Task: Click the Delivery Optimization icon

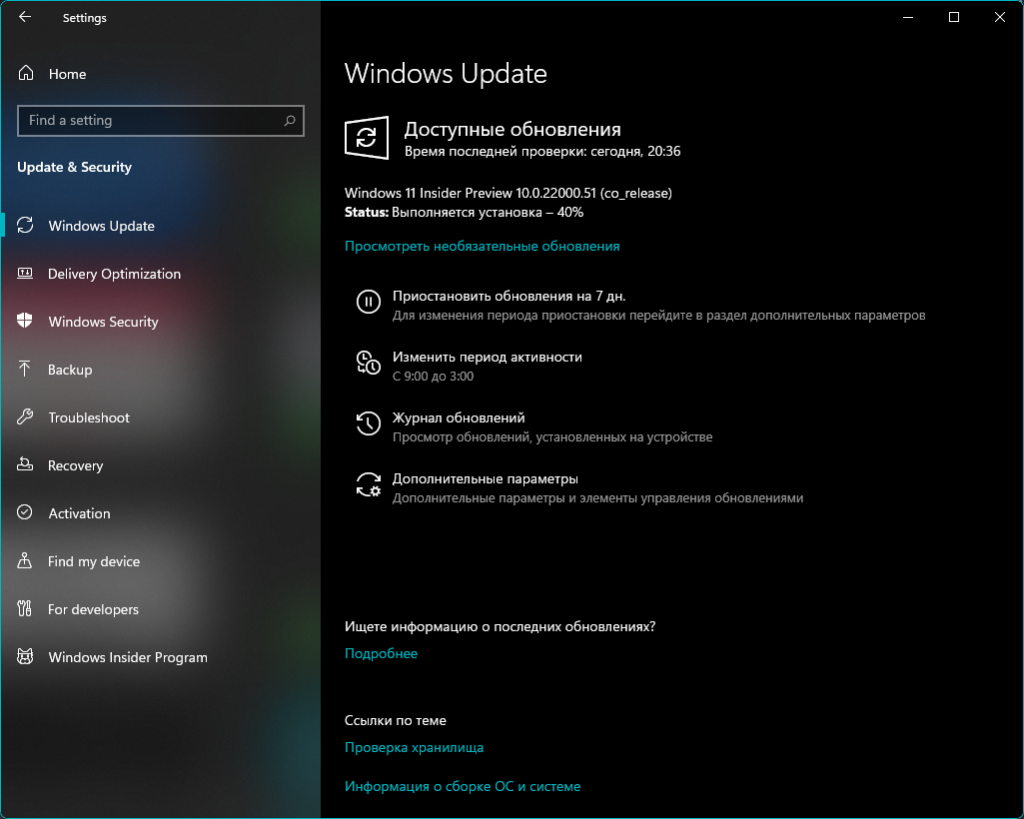Action: (x=25, y=273)
